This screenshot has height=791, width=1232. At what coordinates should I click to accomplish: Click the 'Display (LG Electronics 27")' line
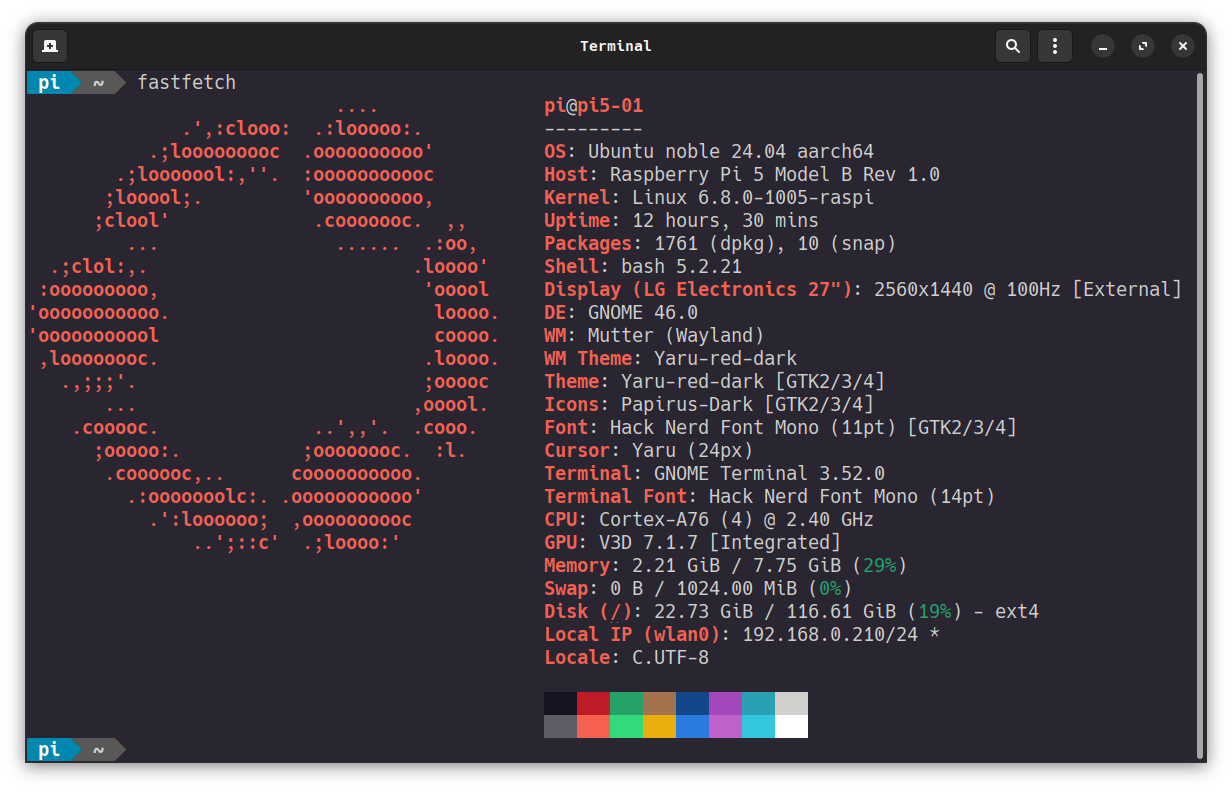click(863, 290)
